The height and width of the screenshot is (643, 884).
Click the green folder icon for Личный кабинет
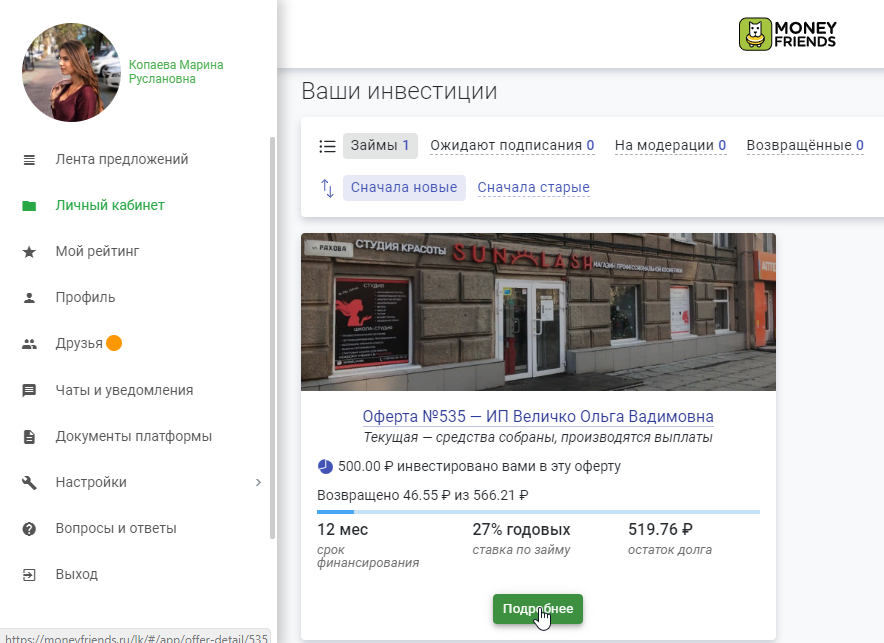point(29,206)
